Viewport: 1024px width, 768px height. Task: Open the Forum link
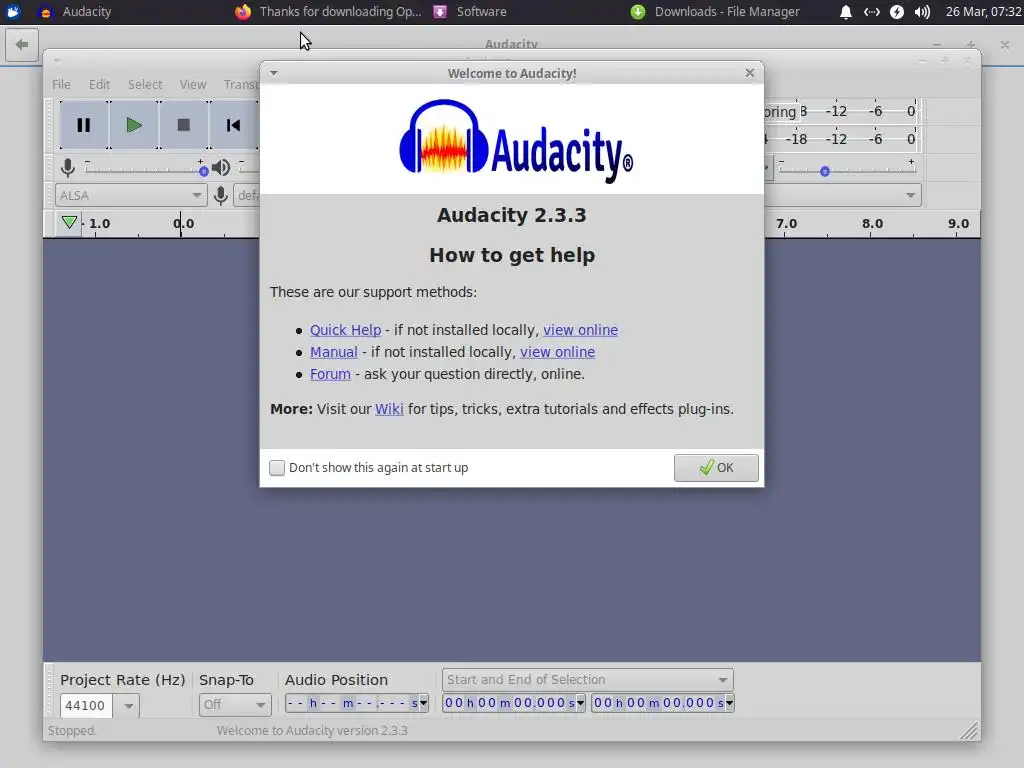coord(330,374)
